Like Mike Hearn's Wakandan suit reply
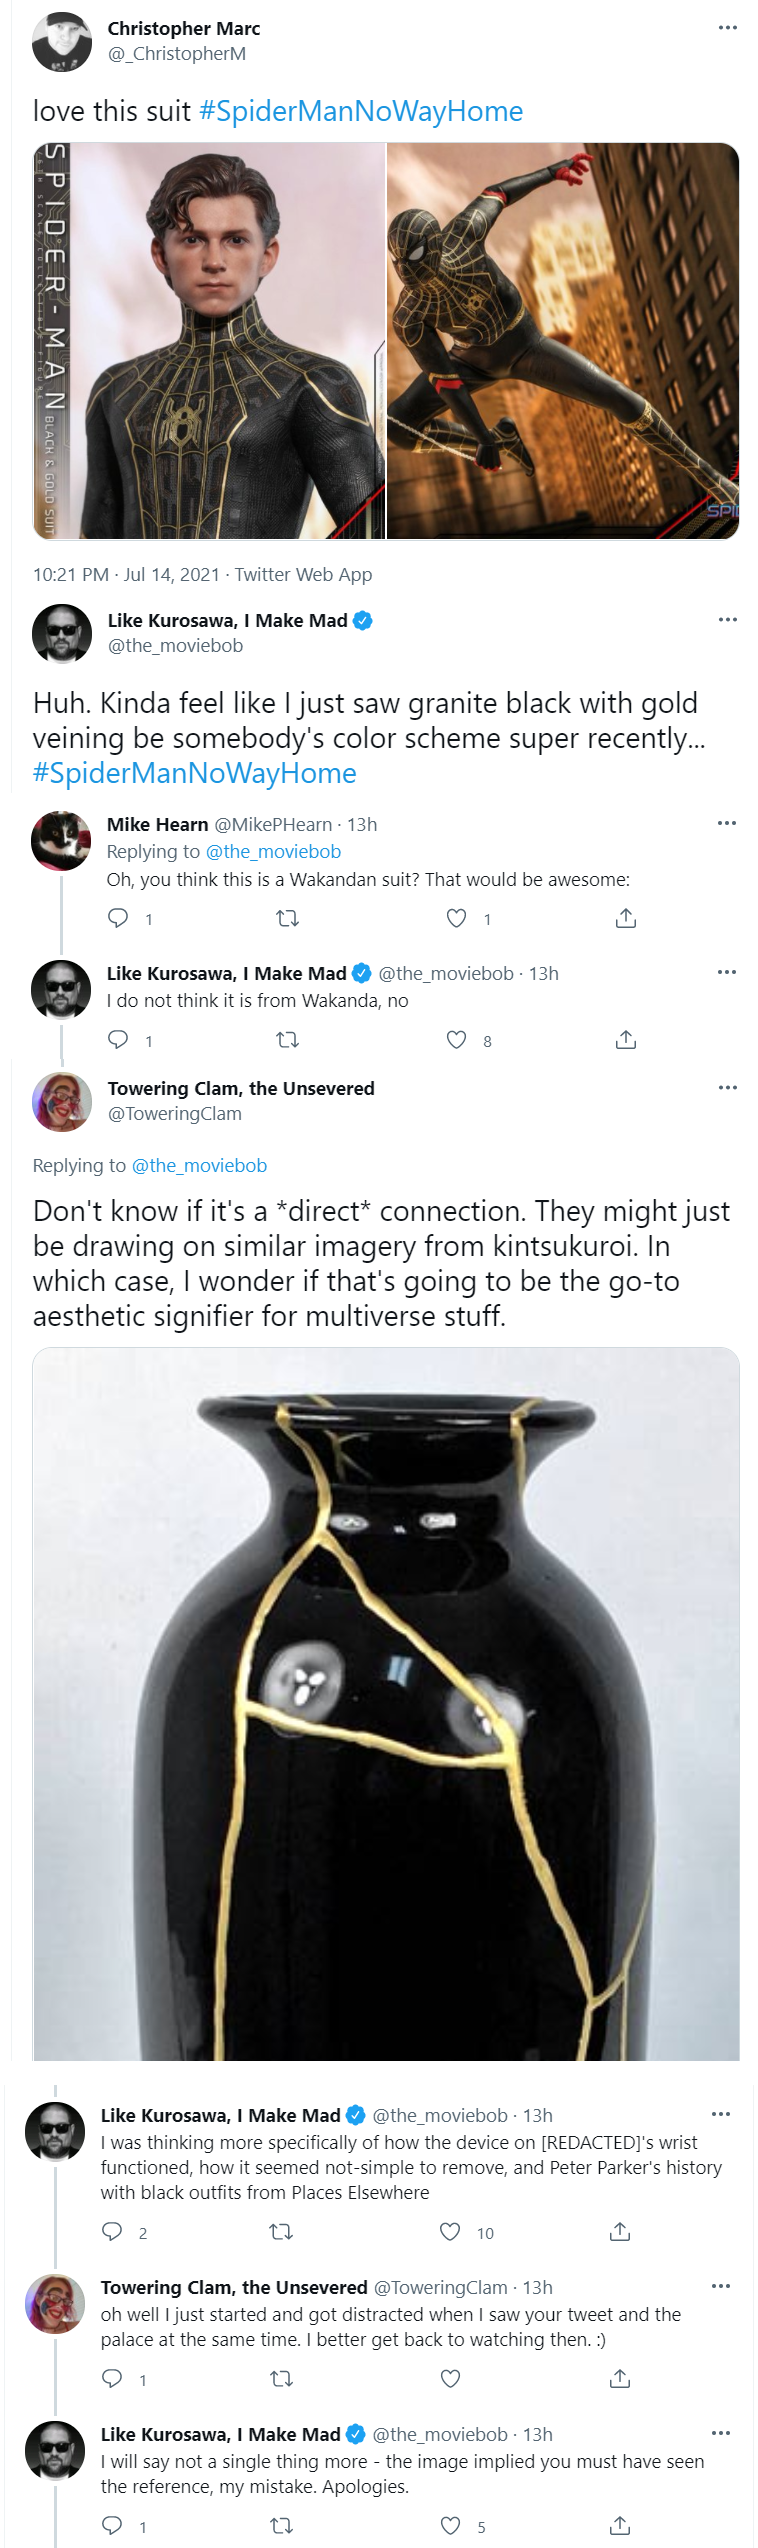The image size is (758, 2548). click(x=456, y=918)
